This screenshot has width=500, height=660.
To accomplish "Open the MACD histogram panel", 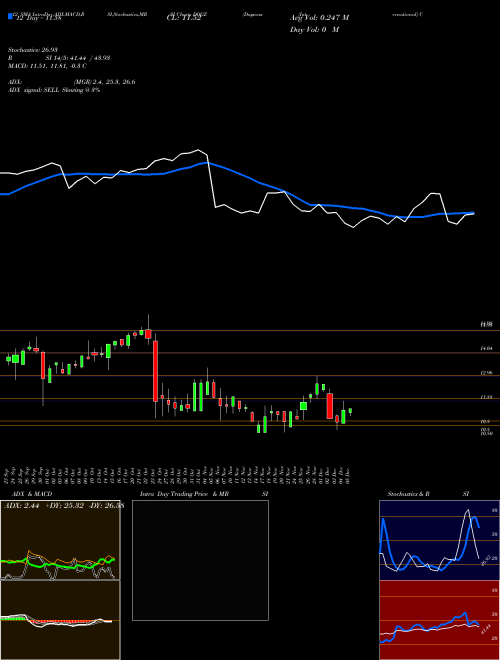I will pos(60,620).
